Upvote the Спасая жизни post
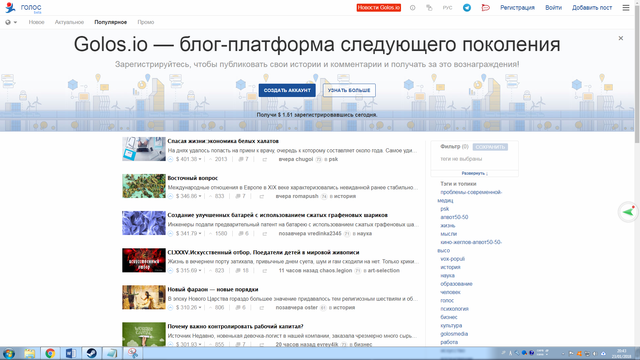This screenshot has width=640, height=360. click(170, 159)
